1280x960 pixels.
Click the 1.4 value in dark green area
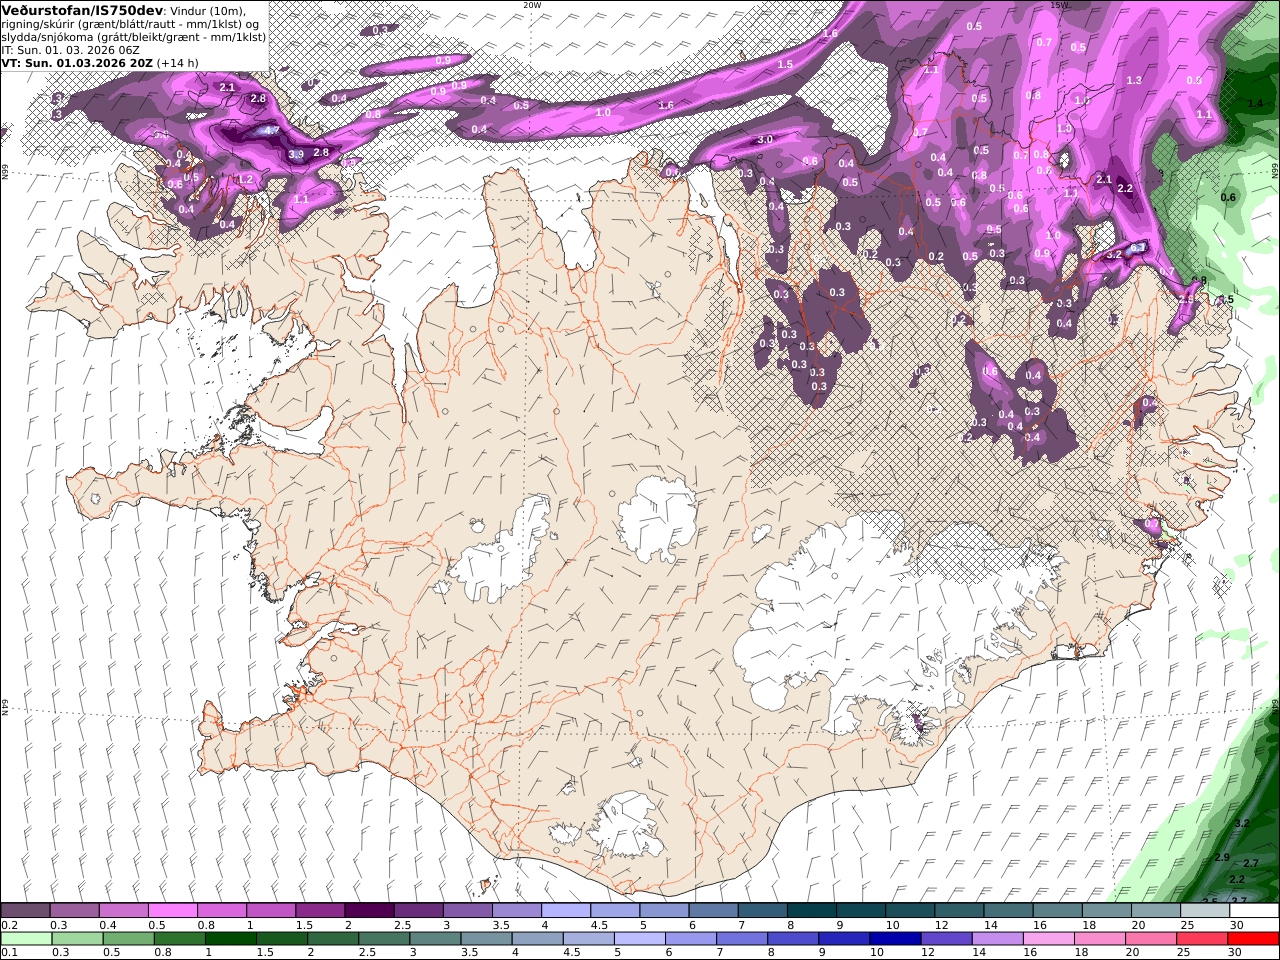(1256, 103)
